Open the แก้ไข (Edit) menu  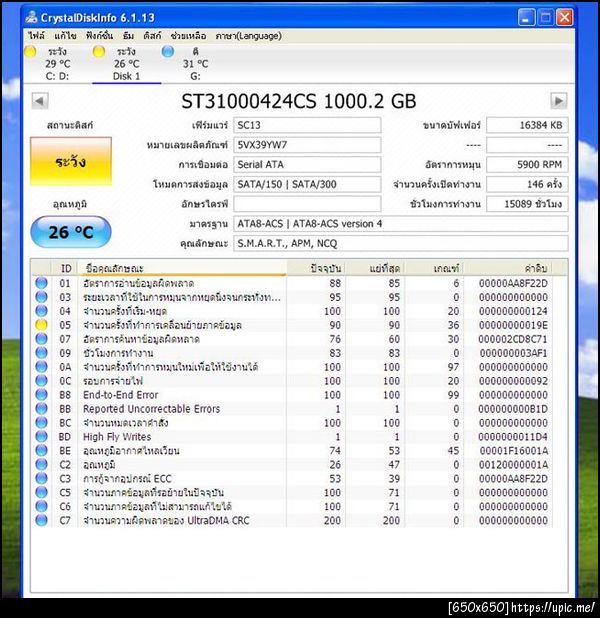(x=65, y=36)
